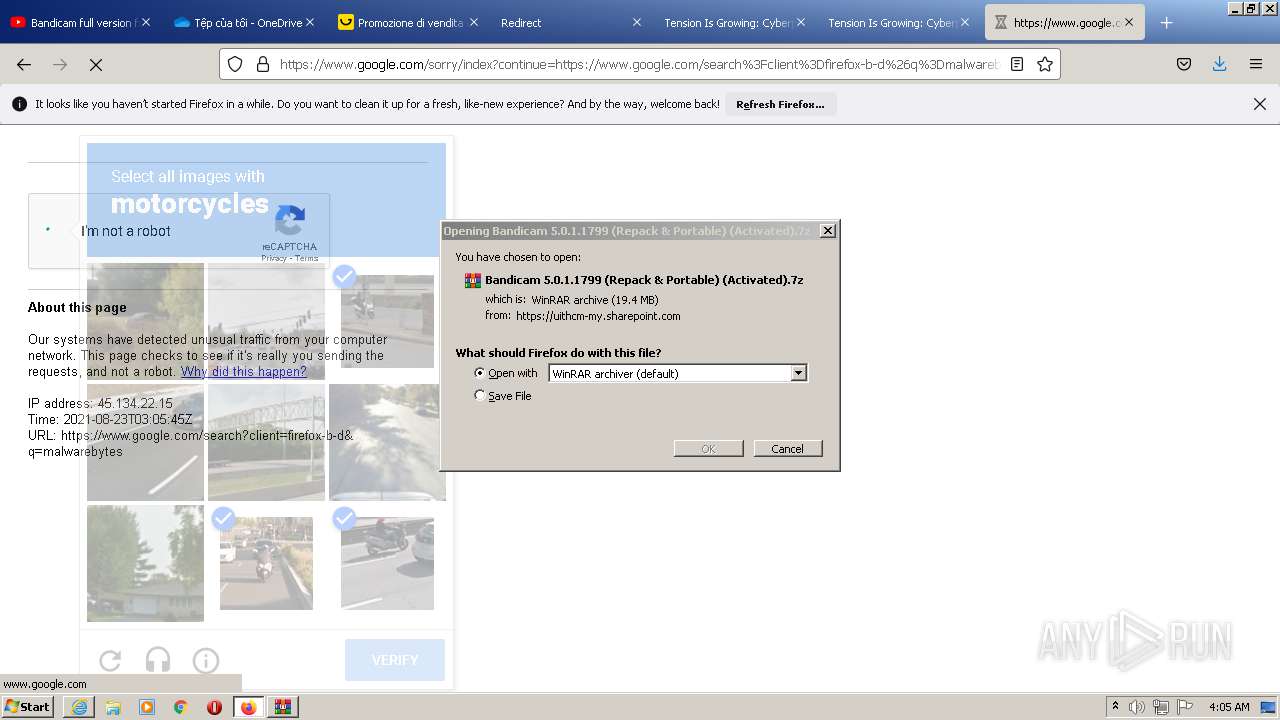Click the uithcm-my.sharepoint.com source text
1280x720 pixels.
pos(598,316)
